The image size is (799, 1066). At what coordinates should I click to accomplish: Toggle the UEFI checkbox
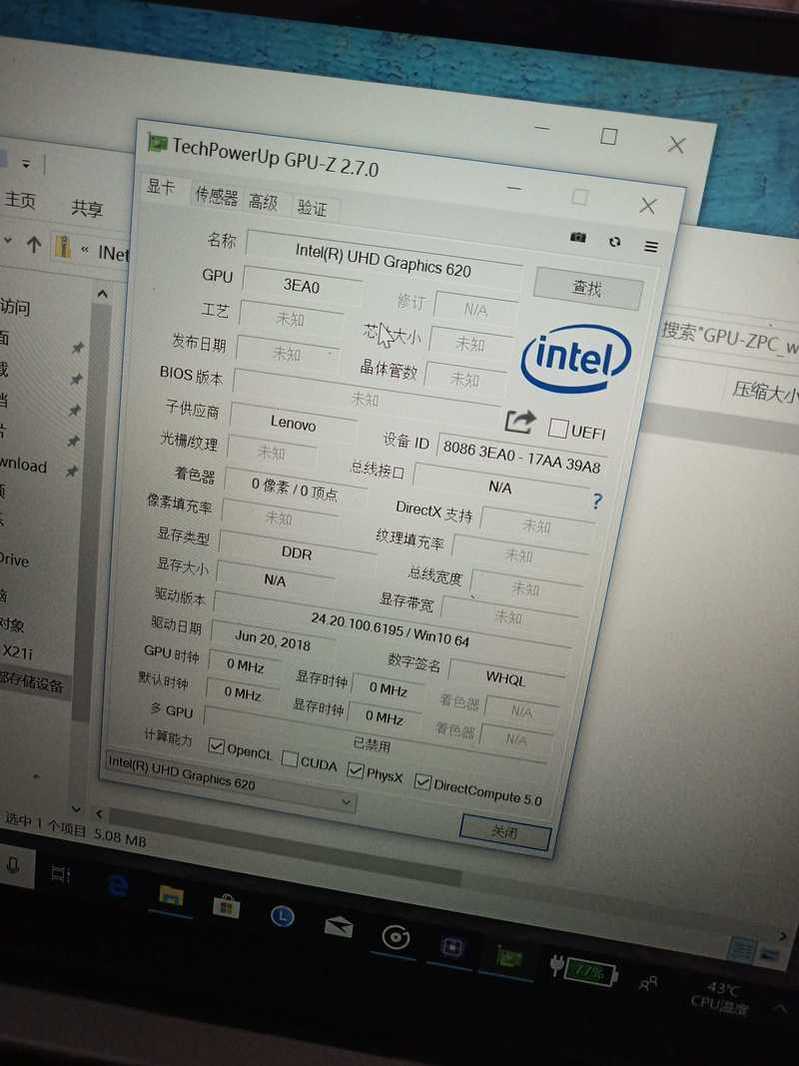coord(557,429)
